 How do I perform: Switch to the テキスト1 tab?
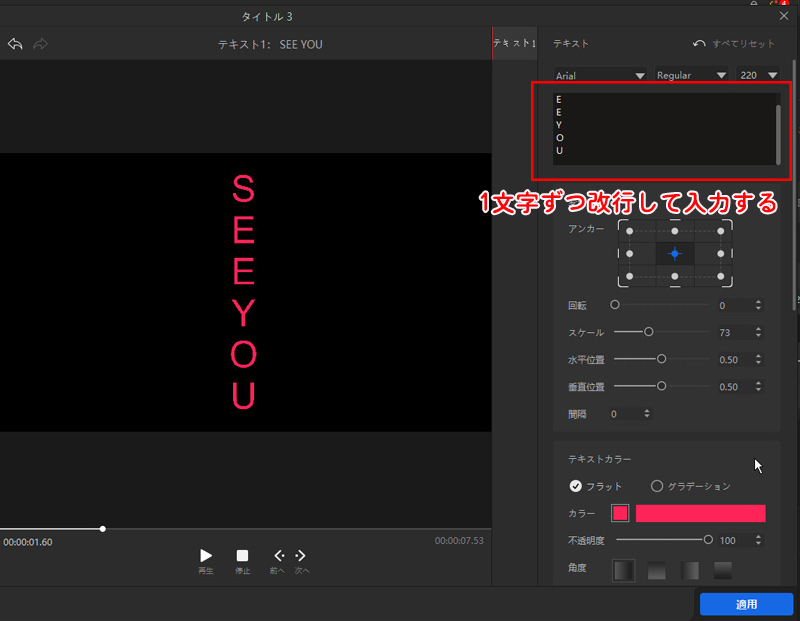tap(514, 43)
